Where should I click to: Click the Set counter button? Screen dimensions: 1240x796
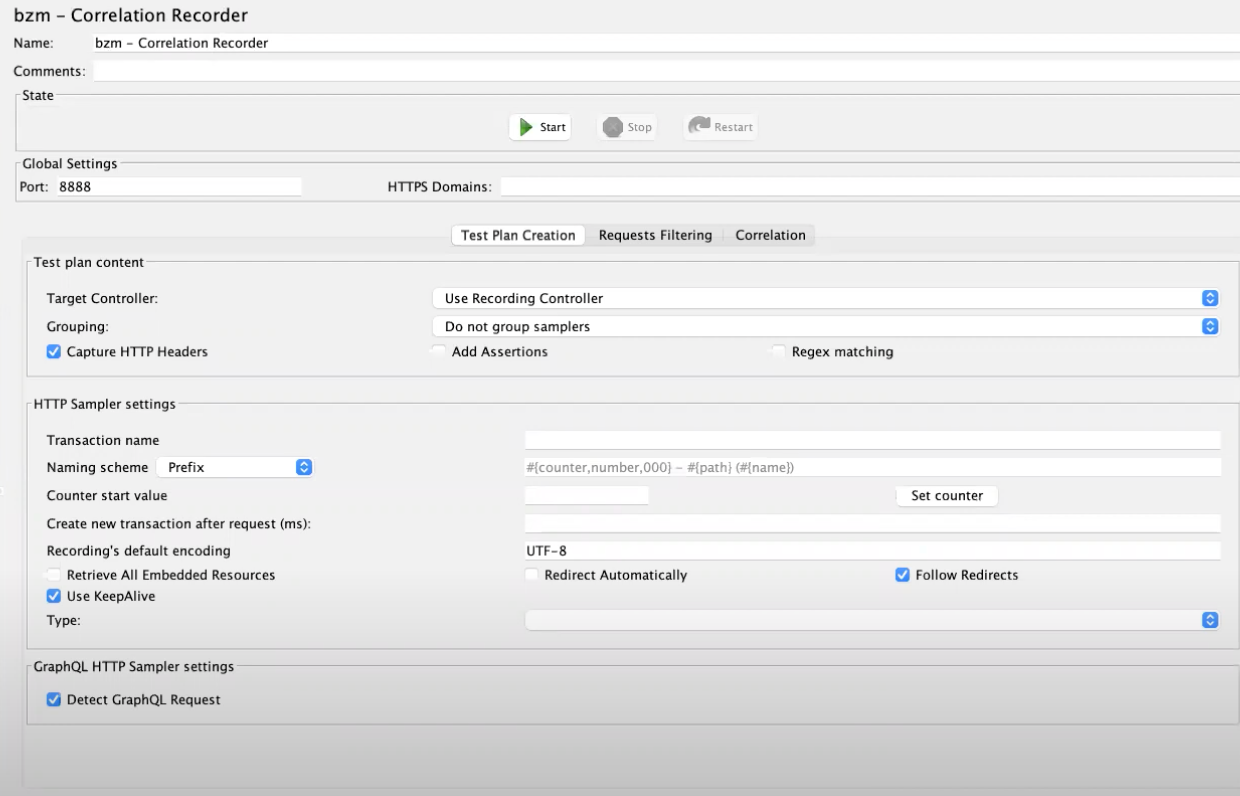[947, 495]
